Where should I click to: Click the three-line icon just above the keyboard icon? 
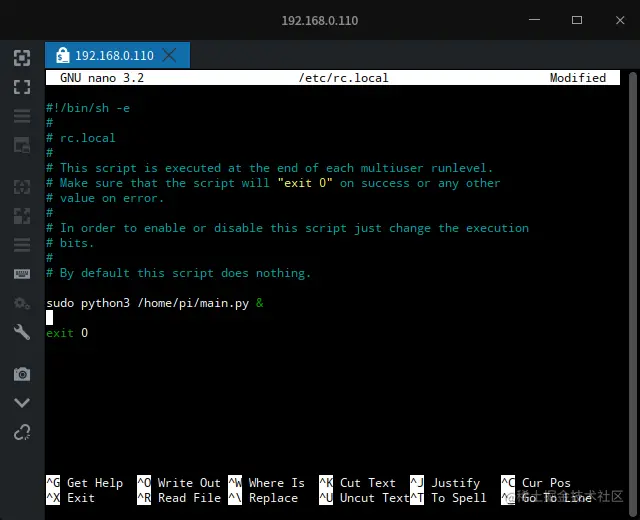pos(22,245)
